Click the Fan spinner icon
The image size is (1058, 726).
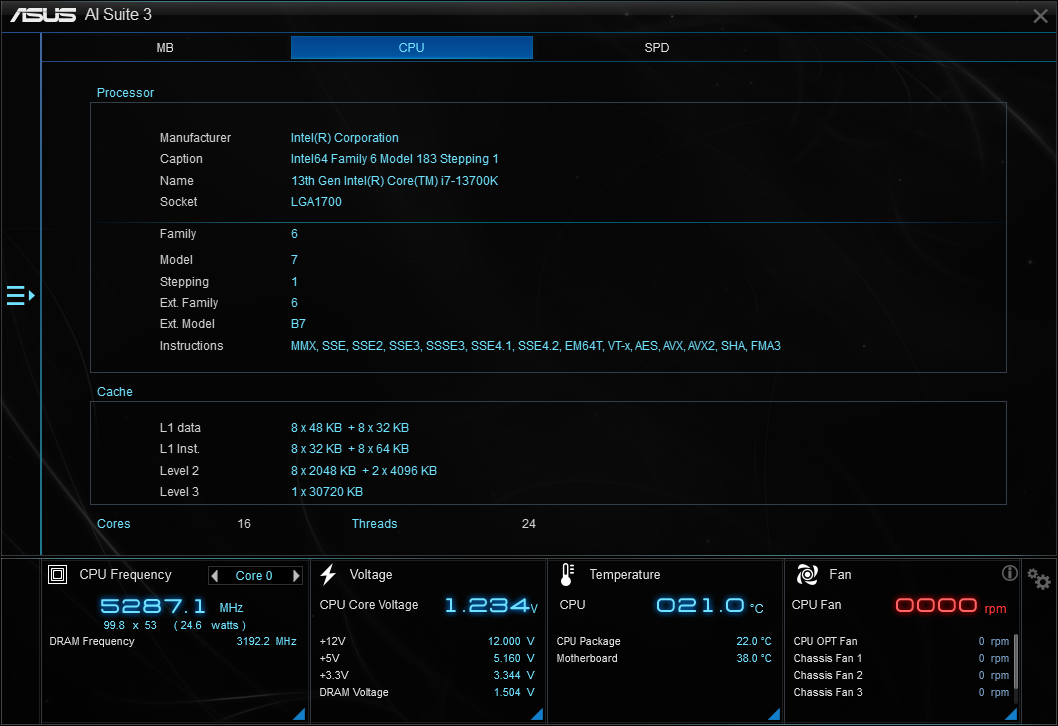[x=807, y=574]
